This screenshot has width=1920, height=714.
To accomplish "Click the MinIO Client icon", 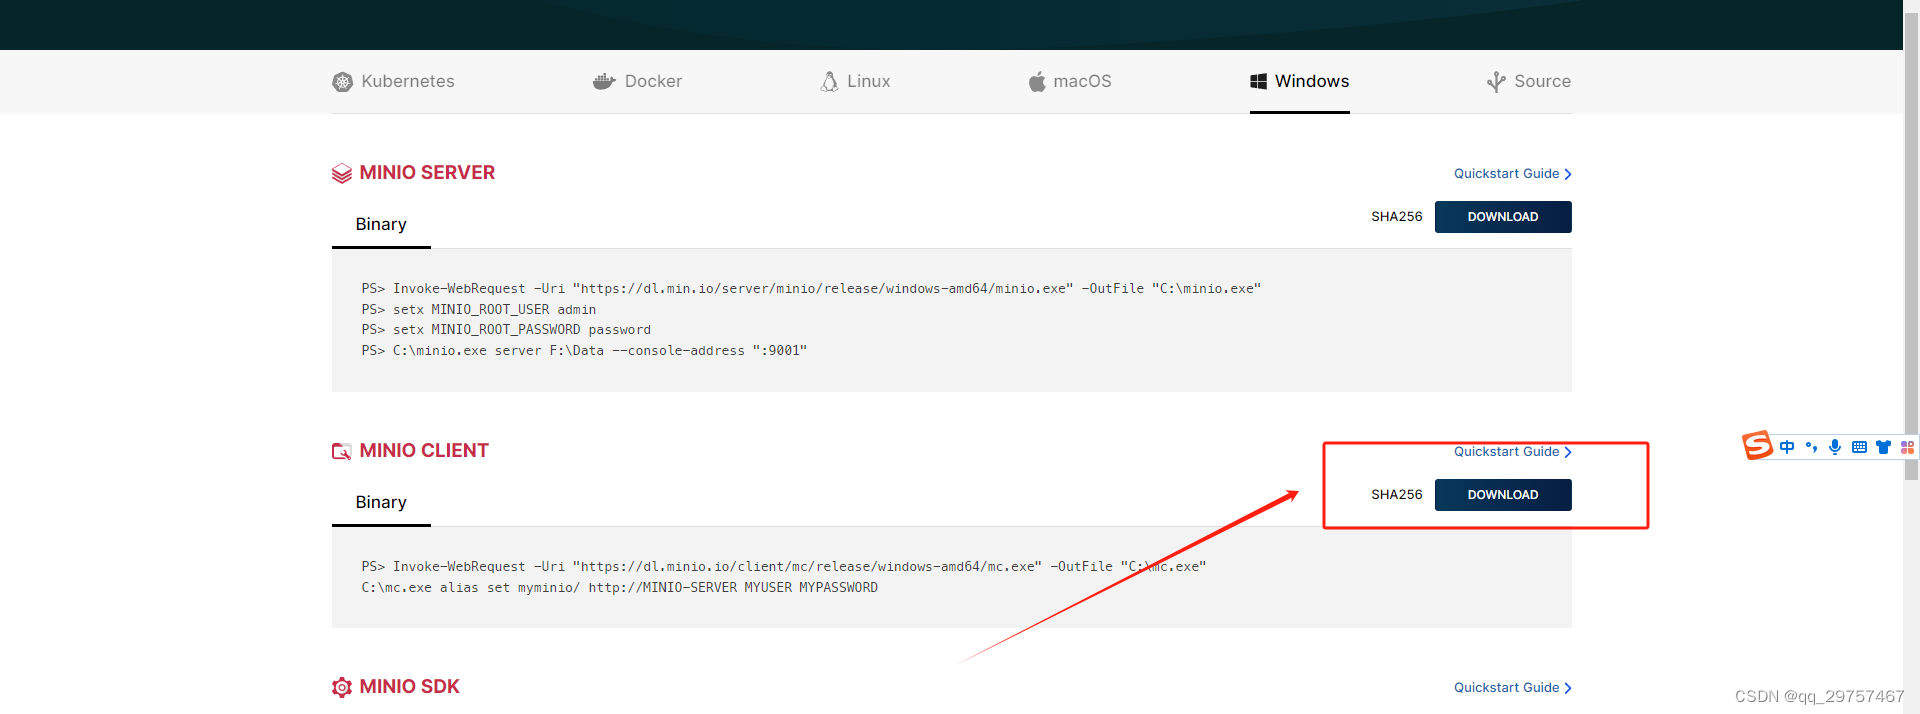I will 342,451.
